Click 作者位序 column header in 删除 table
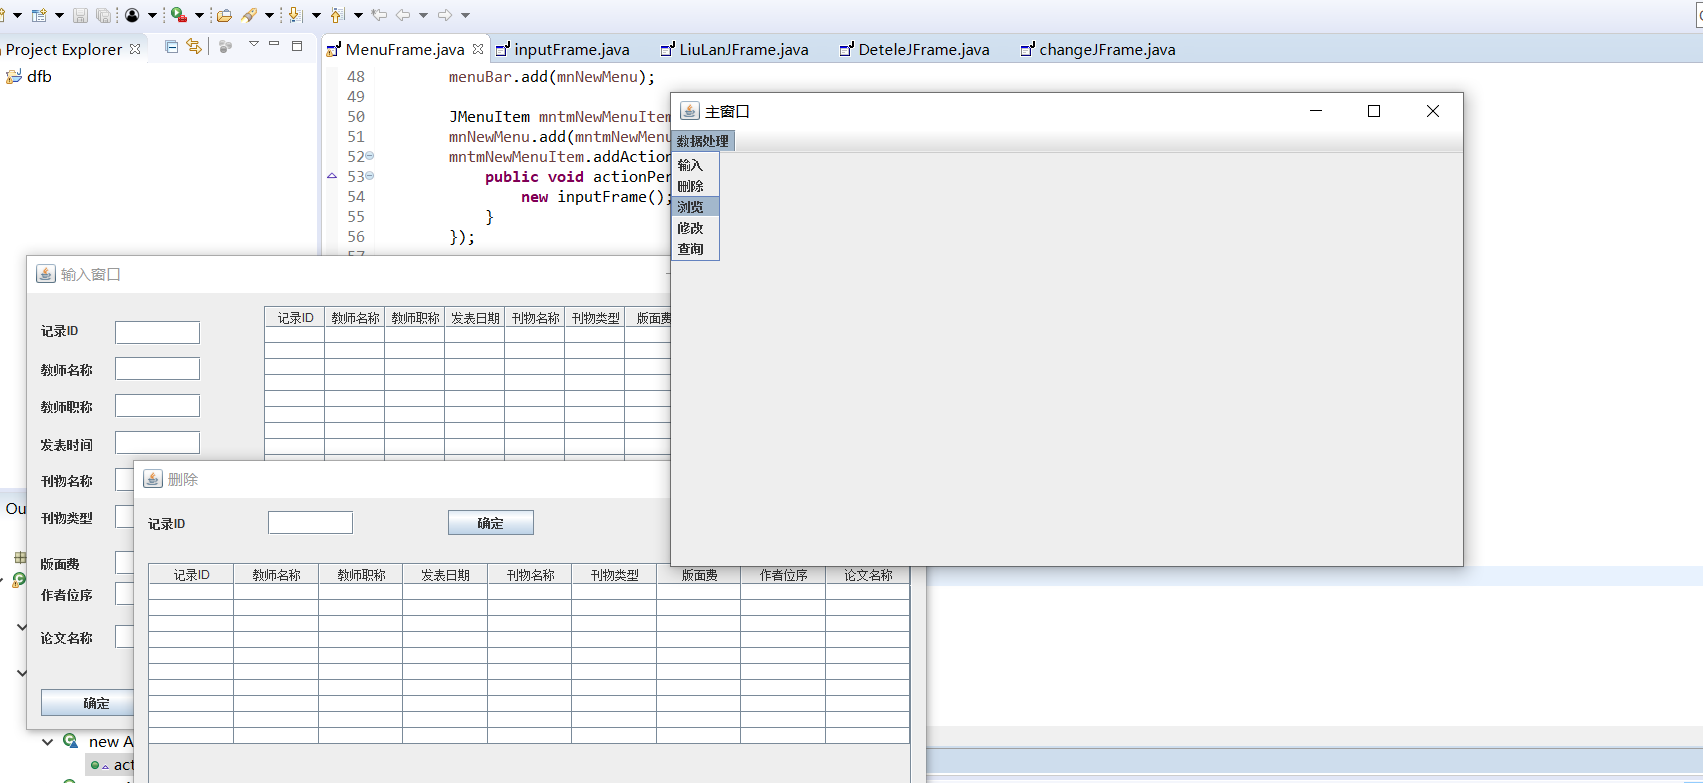This screenshot has height=783, width=1703. click(x=783, y=575)
